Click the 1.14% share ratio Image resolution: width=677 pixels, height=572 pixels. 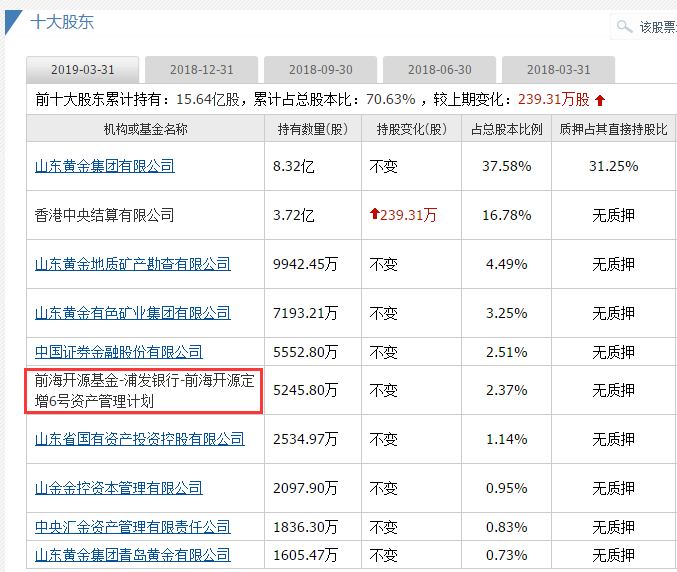pyautogui.click(x=506, y=439)
